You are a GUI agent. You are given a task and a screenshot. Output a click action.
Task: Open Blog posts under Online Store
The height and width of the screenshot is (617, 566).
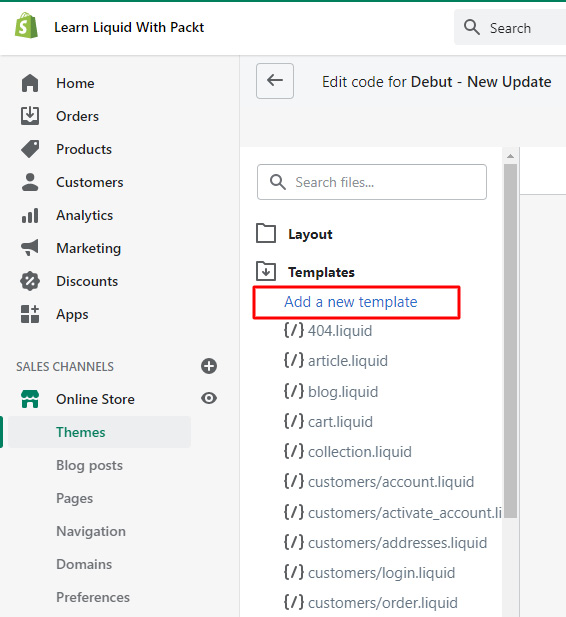[89, 465]
